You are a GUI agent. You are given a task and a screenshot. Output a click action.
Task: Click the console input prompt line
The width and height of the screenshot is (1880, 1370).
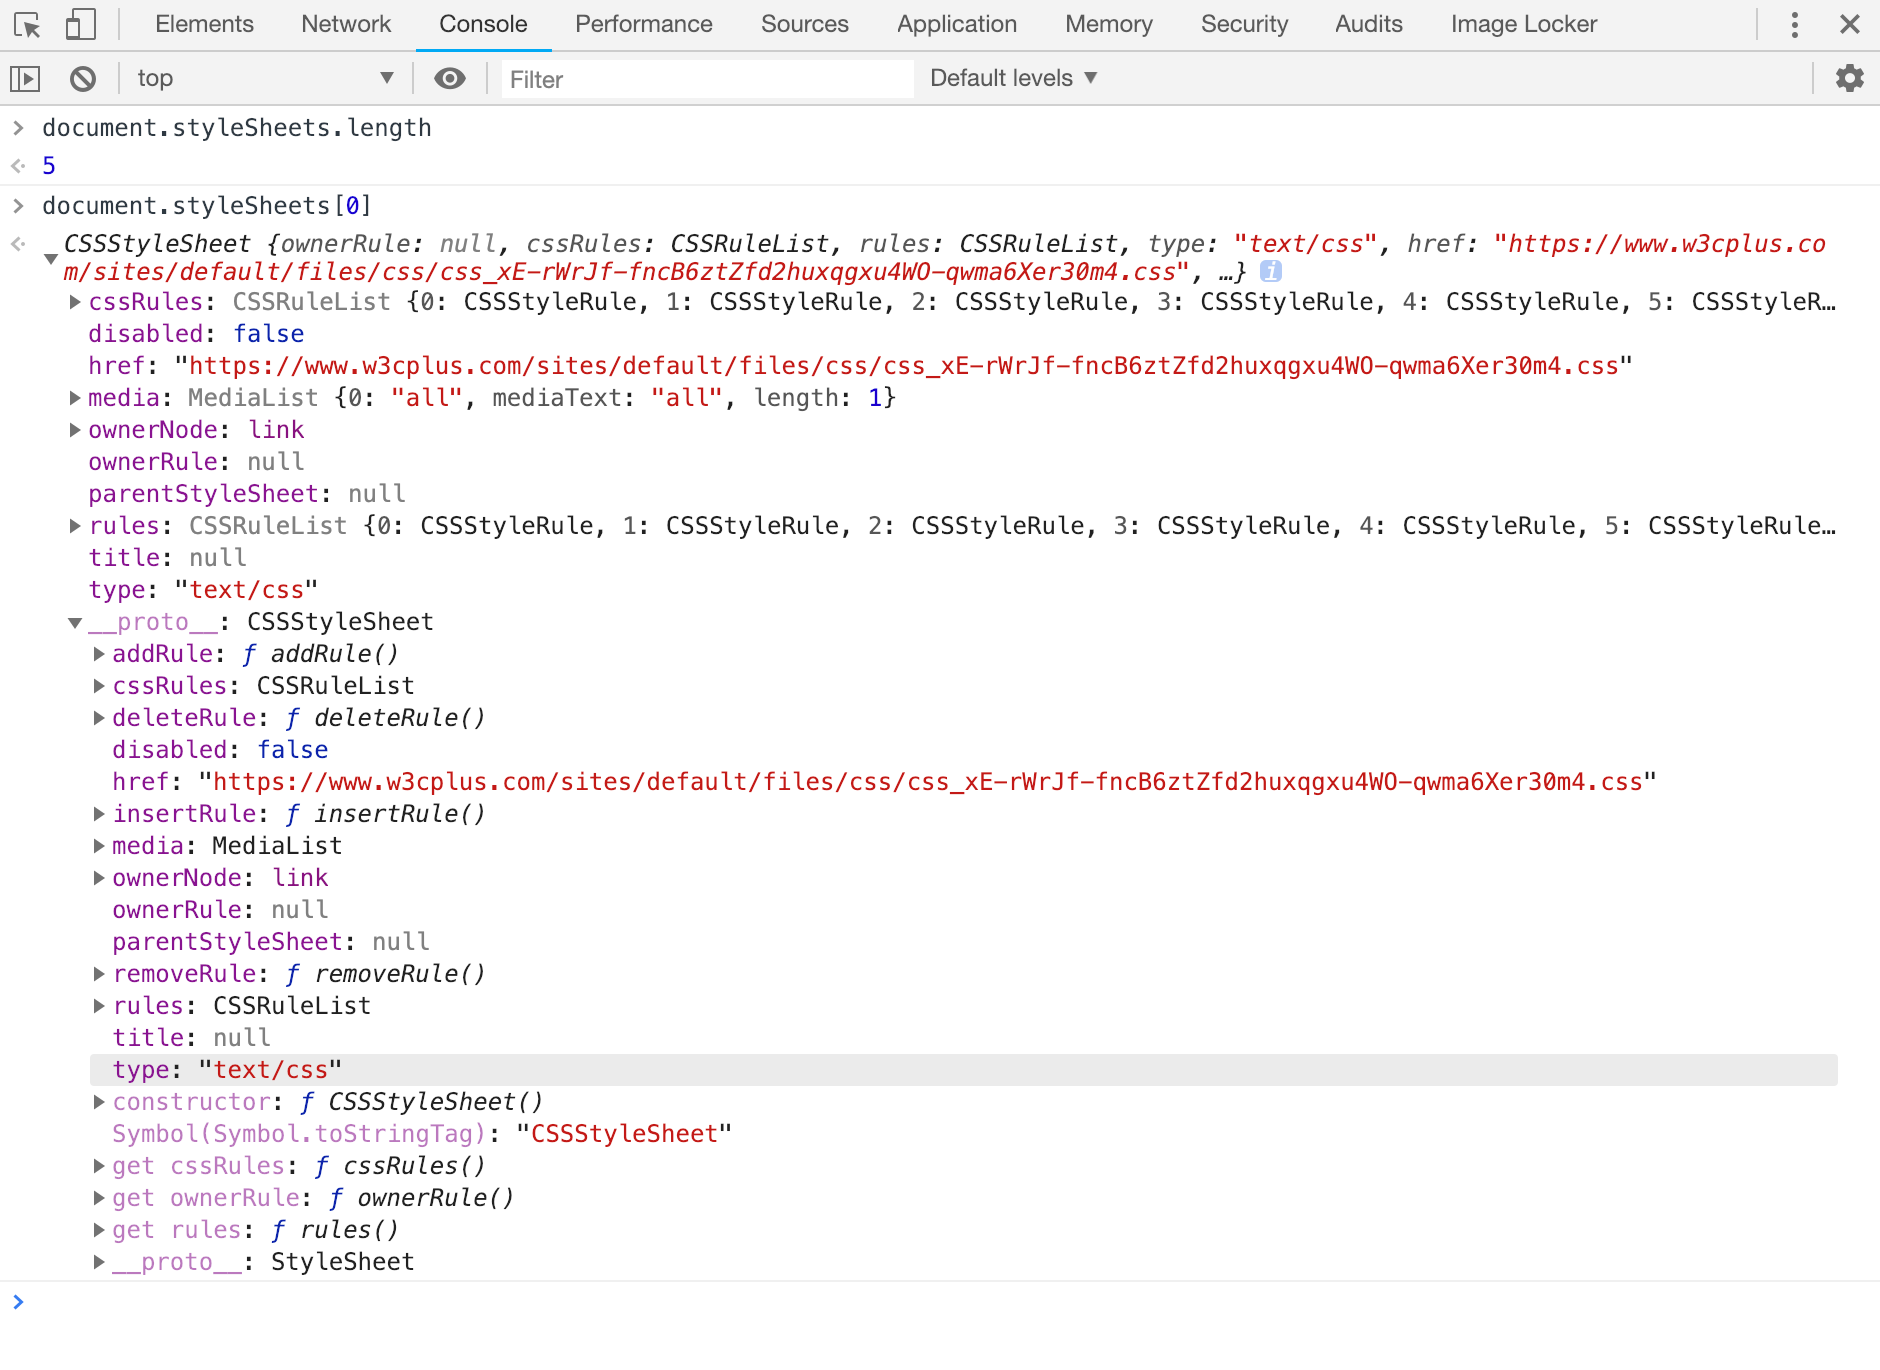[x=940, y=1302]
